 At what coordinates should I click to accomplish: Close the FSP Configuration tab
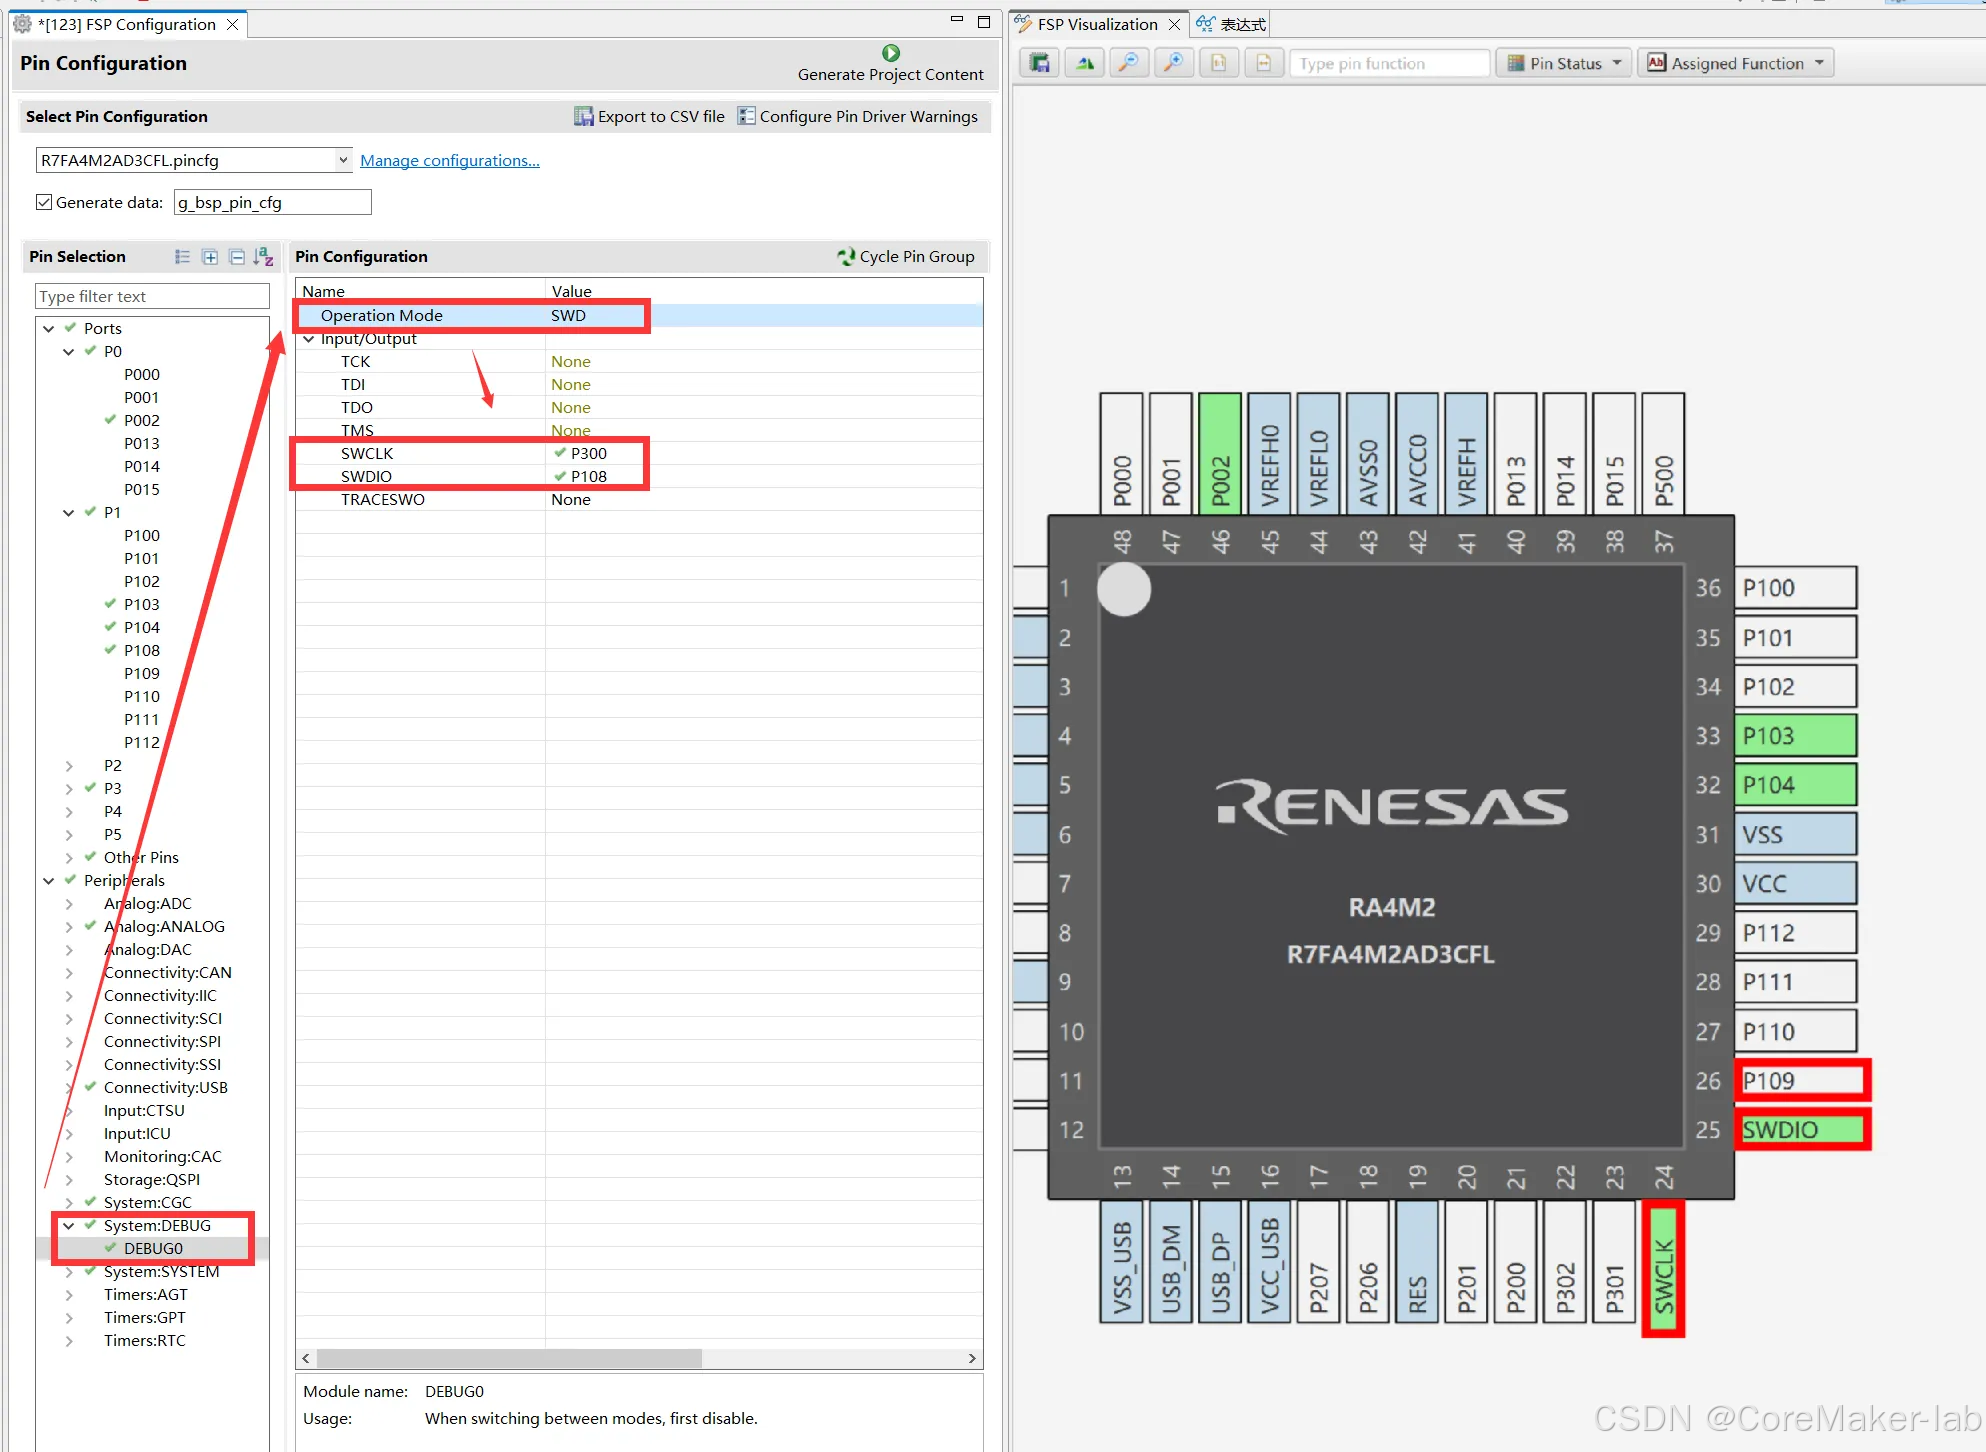233,24
